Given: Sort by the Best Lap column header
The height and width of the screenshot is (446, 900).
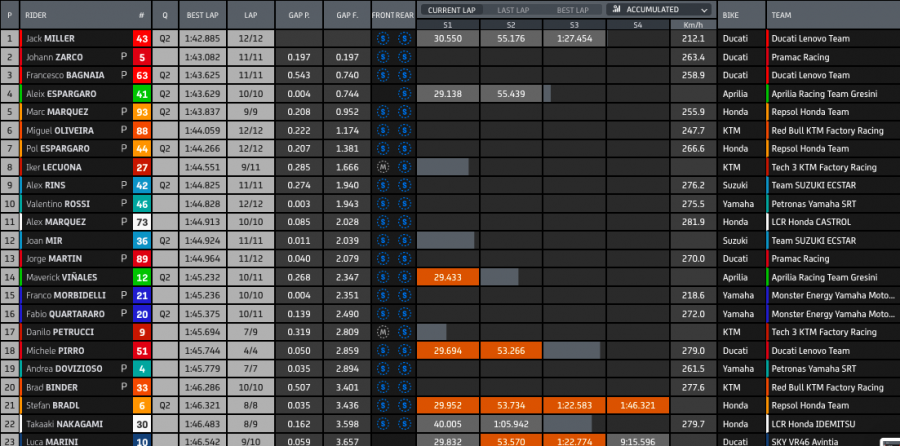Looking at the screenshot, I should 203,15.
